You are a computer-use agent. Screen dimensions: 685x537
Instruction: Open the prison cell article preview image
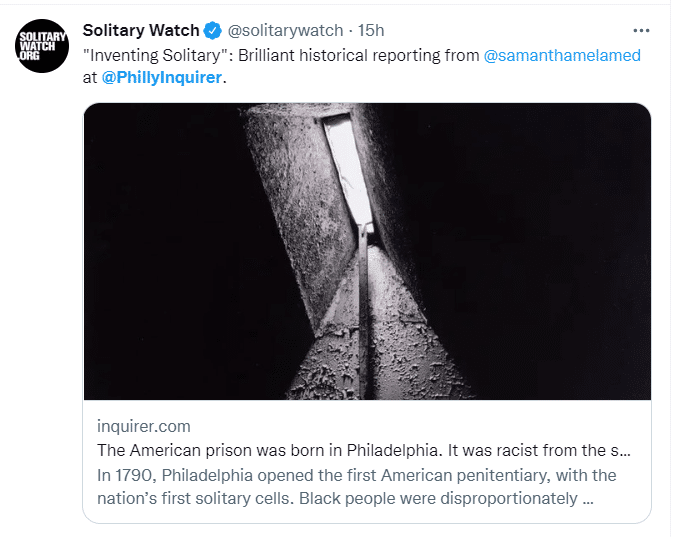click(367, 252)
